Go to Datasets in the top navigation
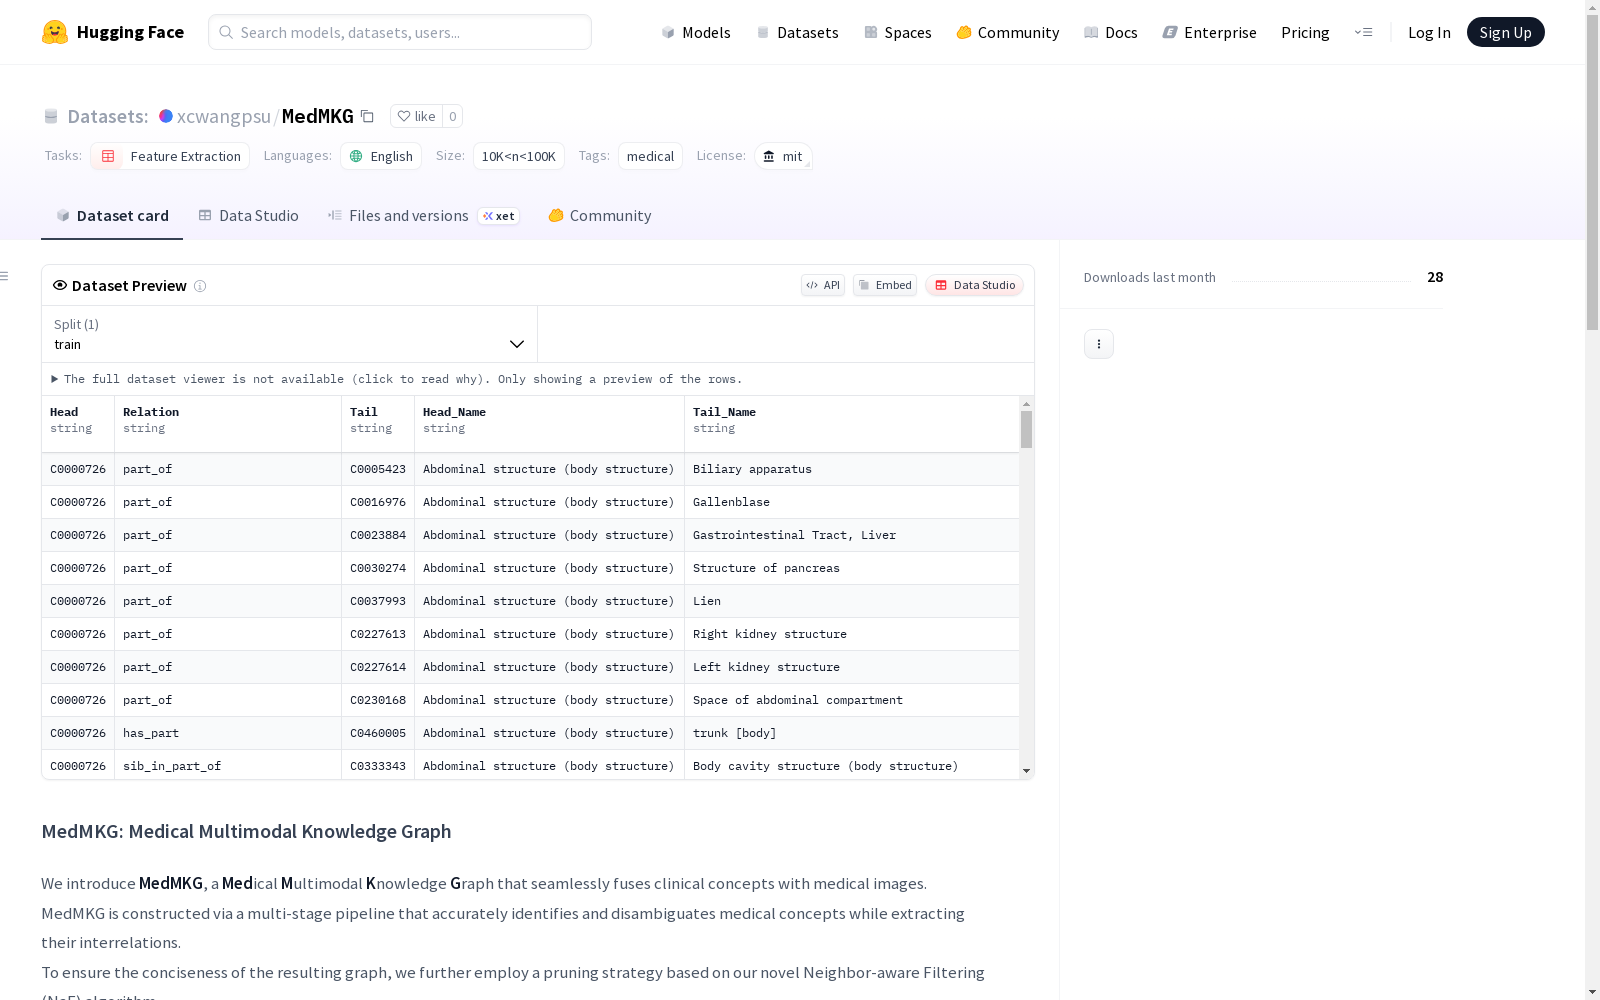This screenshot has width=1600, height=1000. pyautogui.click(x=797, y=32)
